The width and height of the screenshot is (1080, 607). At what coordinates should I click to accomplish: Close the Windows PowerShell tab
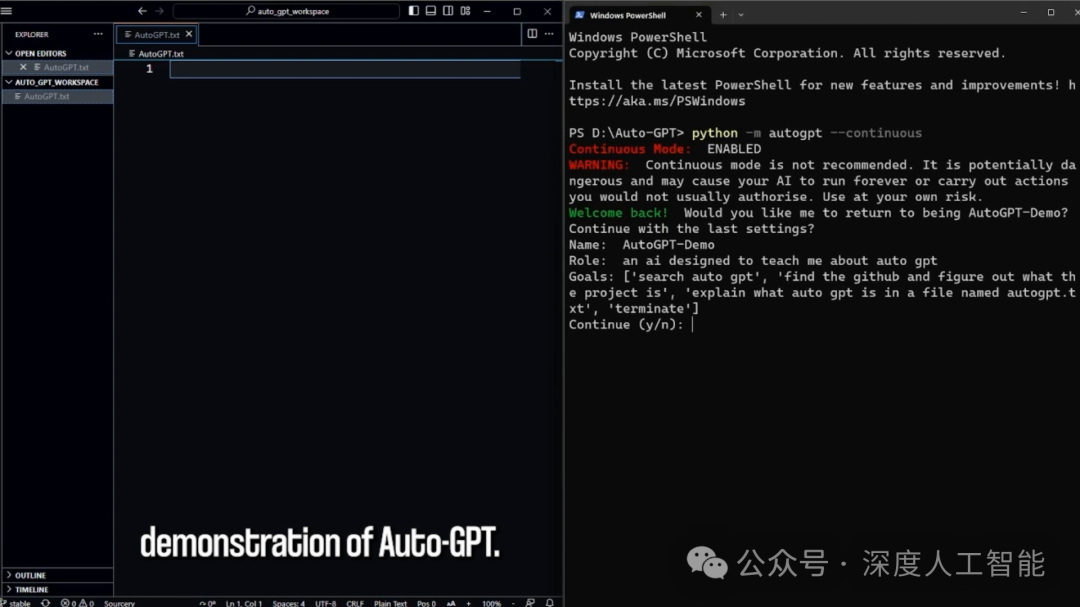coord(698,14)
